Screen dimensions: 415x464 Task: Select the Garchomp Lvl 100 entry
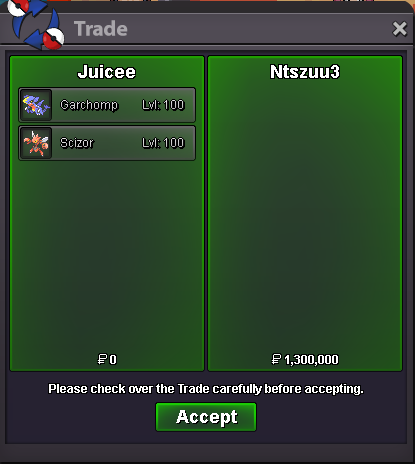click(x=107, y=105)
